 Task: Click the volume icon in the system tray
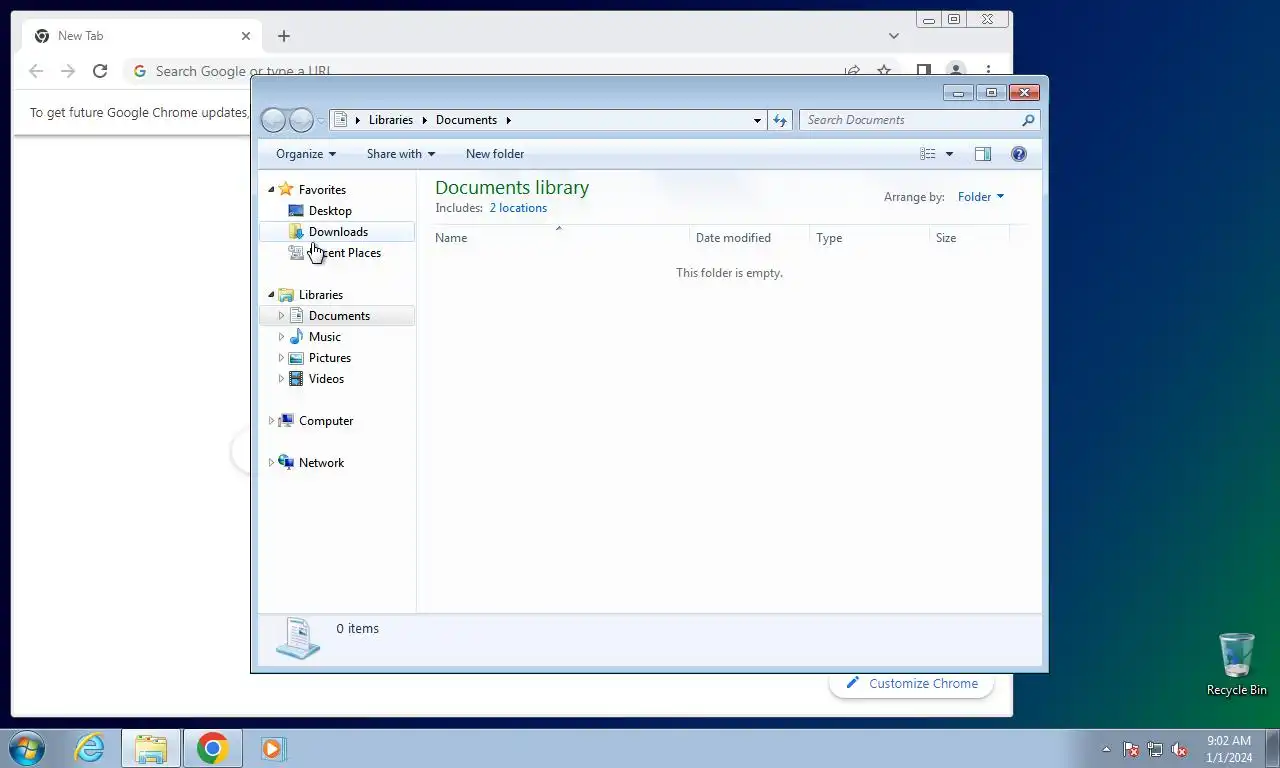point(1179,749)
